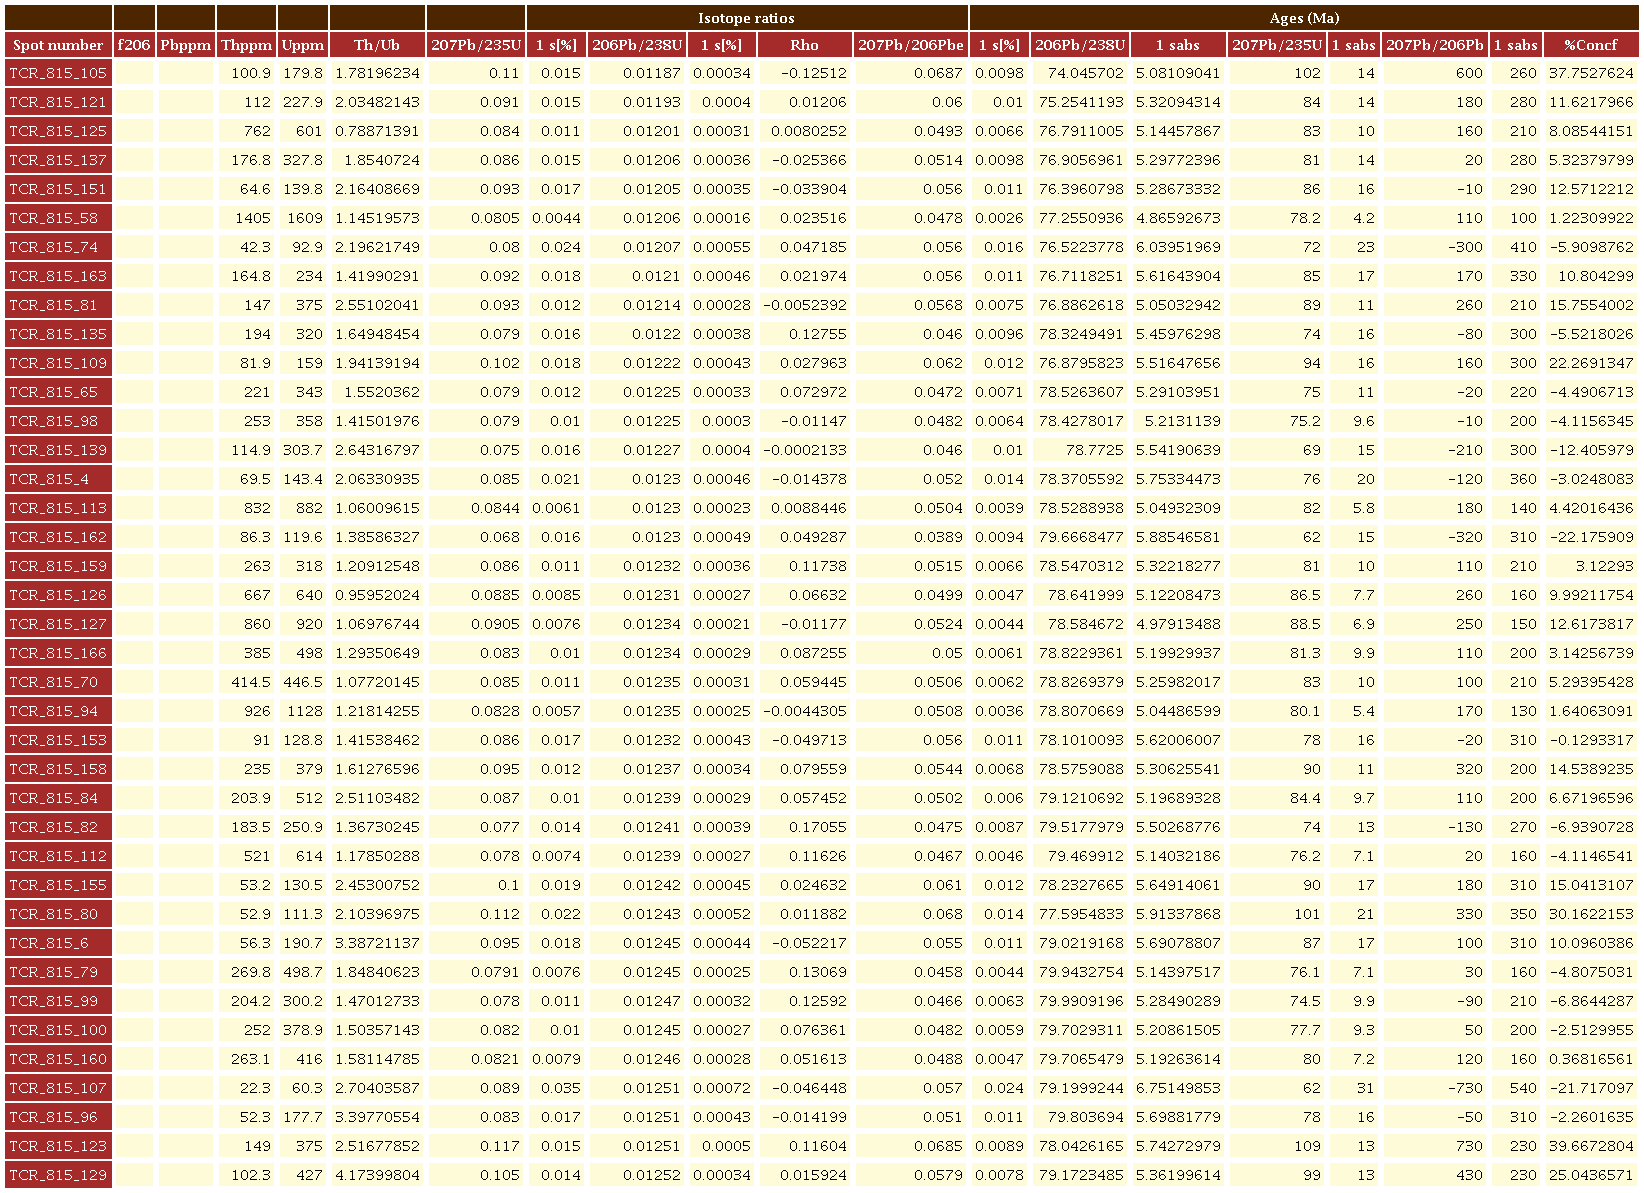
Task: Select the %Concf column header
Action: tap(1590, 45)
